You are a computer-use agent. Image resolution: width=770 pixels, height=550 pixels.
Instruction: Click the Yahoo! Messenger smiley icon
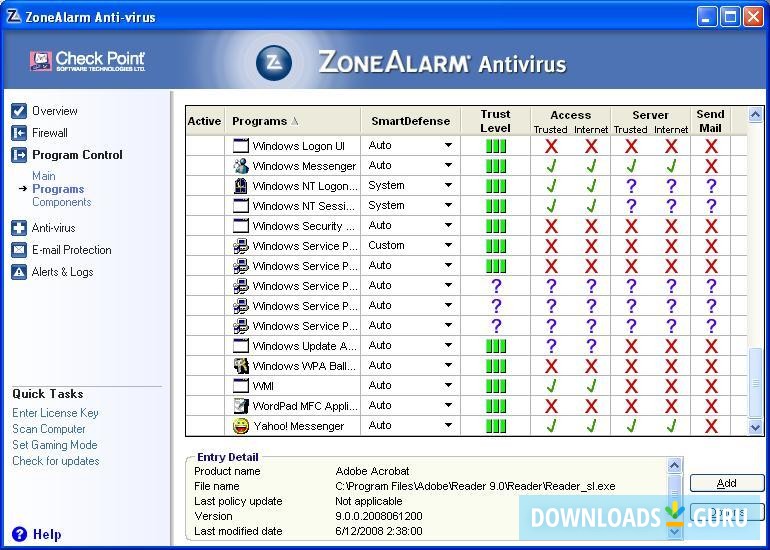click(241, 426)
